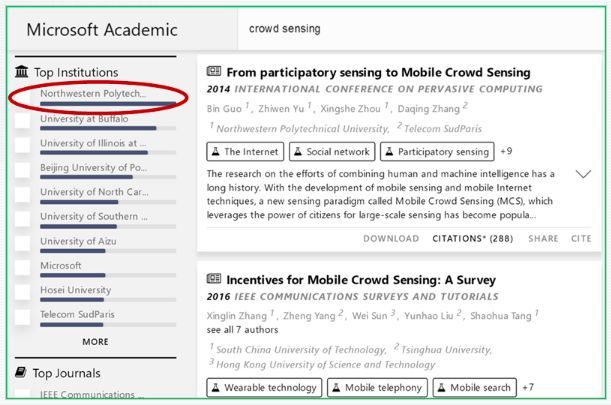This screenshot has height=405, width=611.
Task: Click paper icon beside 'From participatory sensing' title
Action: 214,71
